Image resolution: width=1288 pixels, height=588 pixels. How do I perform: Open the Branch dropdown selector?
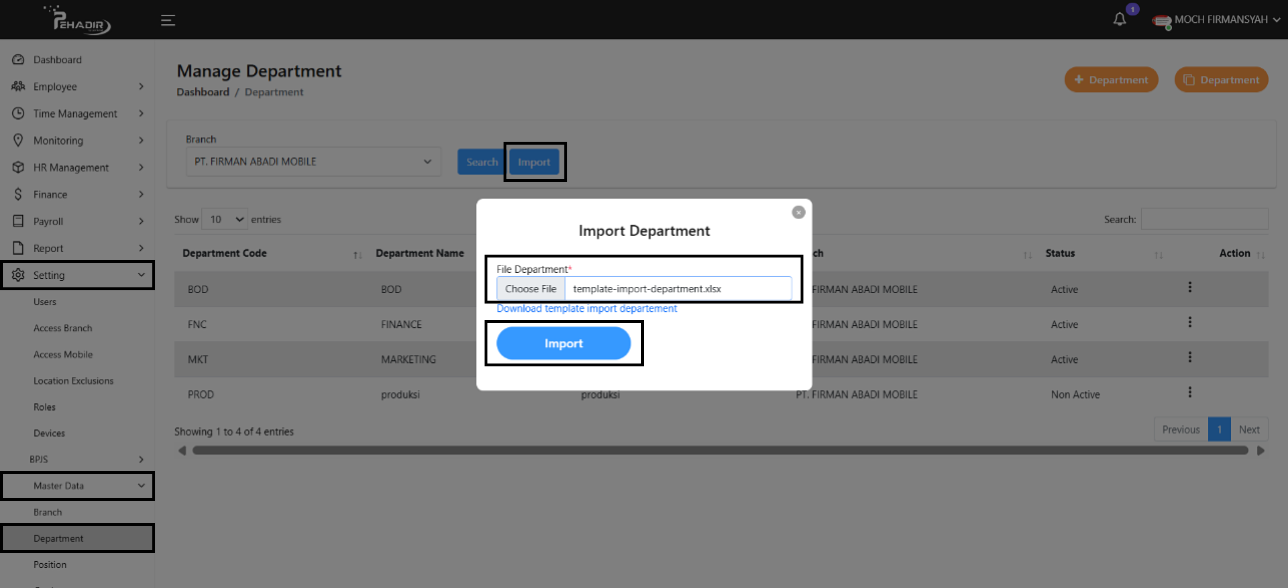point(312,162)
